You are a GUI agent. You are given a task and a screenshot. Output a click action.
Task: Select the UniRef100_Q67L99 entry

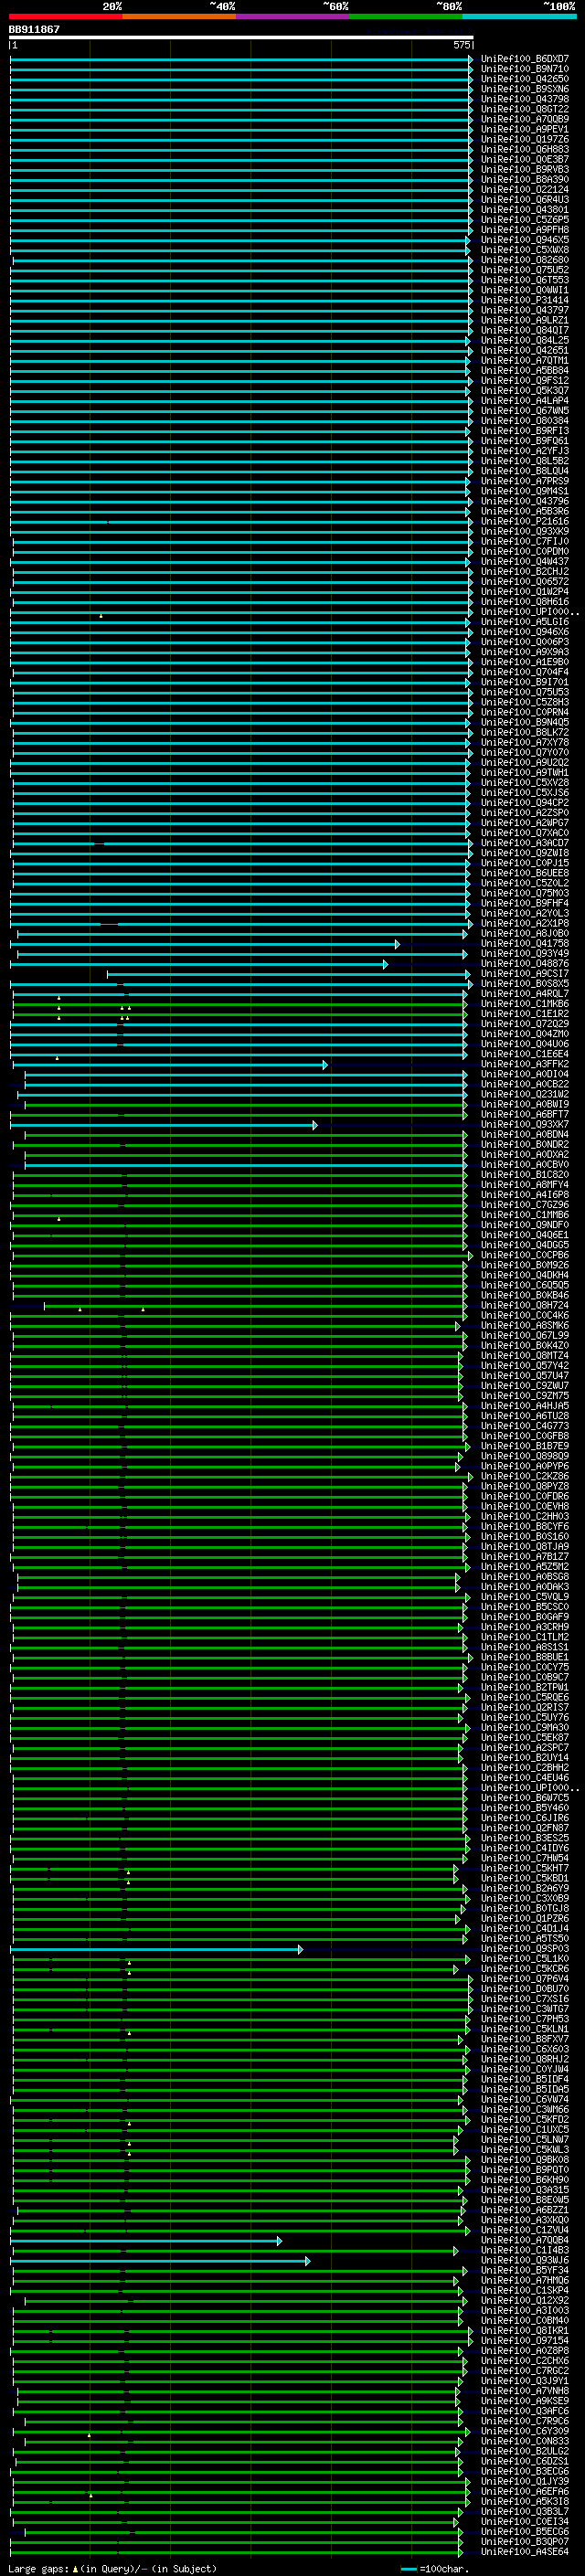(x=524, y=1336)
